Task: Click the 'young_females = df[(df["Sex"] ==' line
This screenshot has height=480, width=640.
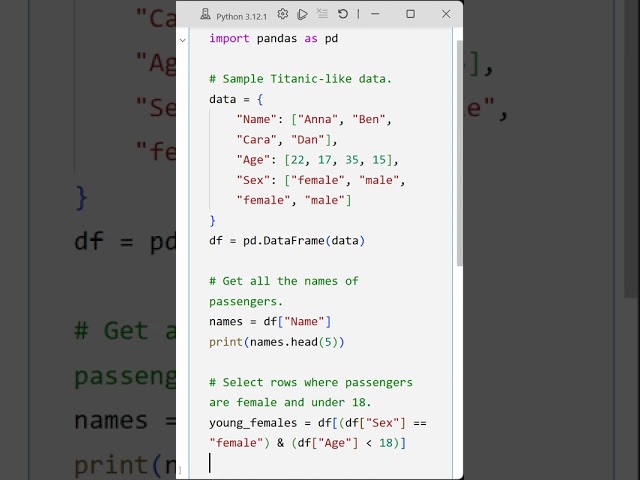Action: coord(318,423)
